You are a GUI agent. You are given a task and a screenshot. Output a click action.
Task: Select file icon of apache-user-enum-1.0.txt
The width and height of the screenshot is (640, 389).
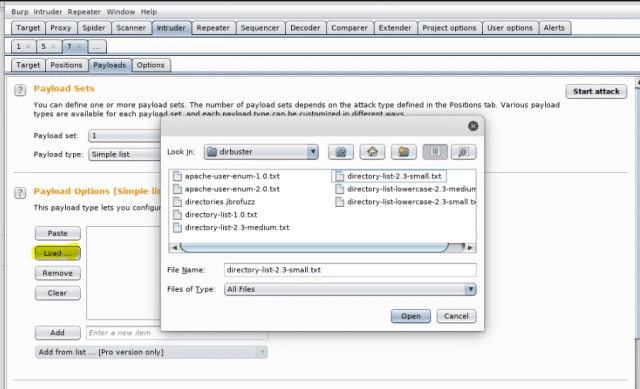click(177, 176)
